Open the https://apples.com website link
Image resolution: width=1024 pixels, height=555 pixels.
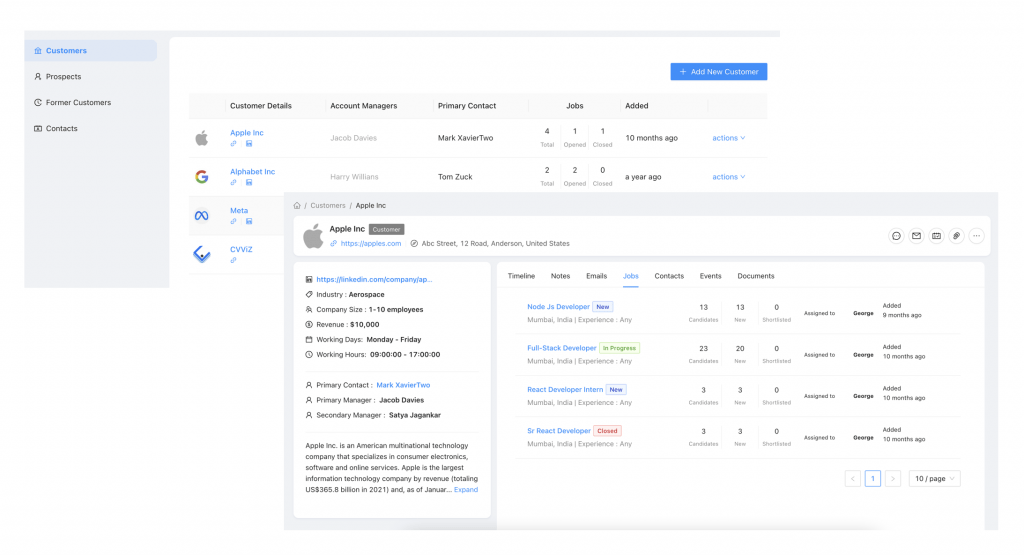(x=371, y=244)
